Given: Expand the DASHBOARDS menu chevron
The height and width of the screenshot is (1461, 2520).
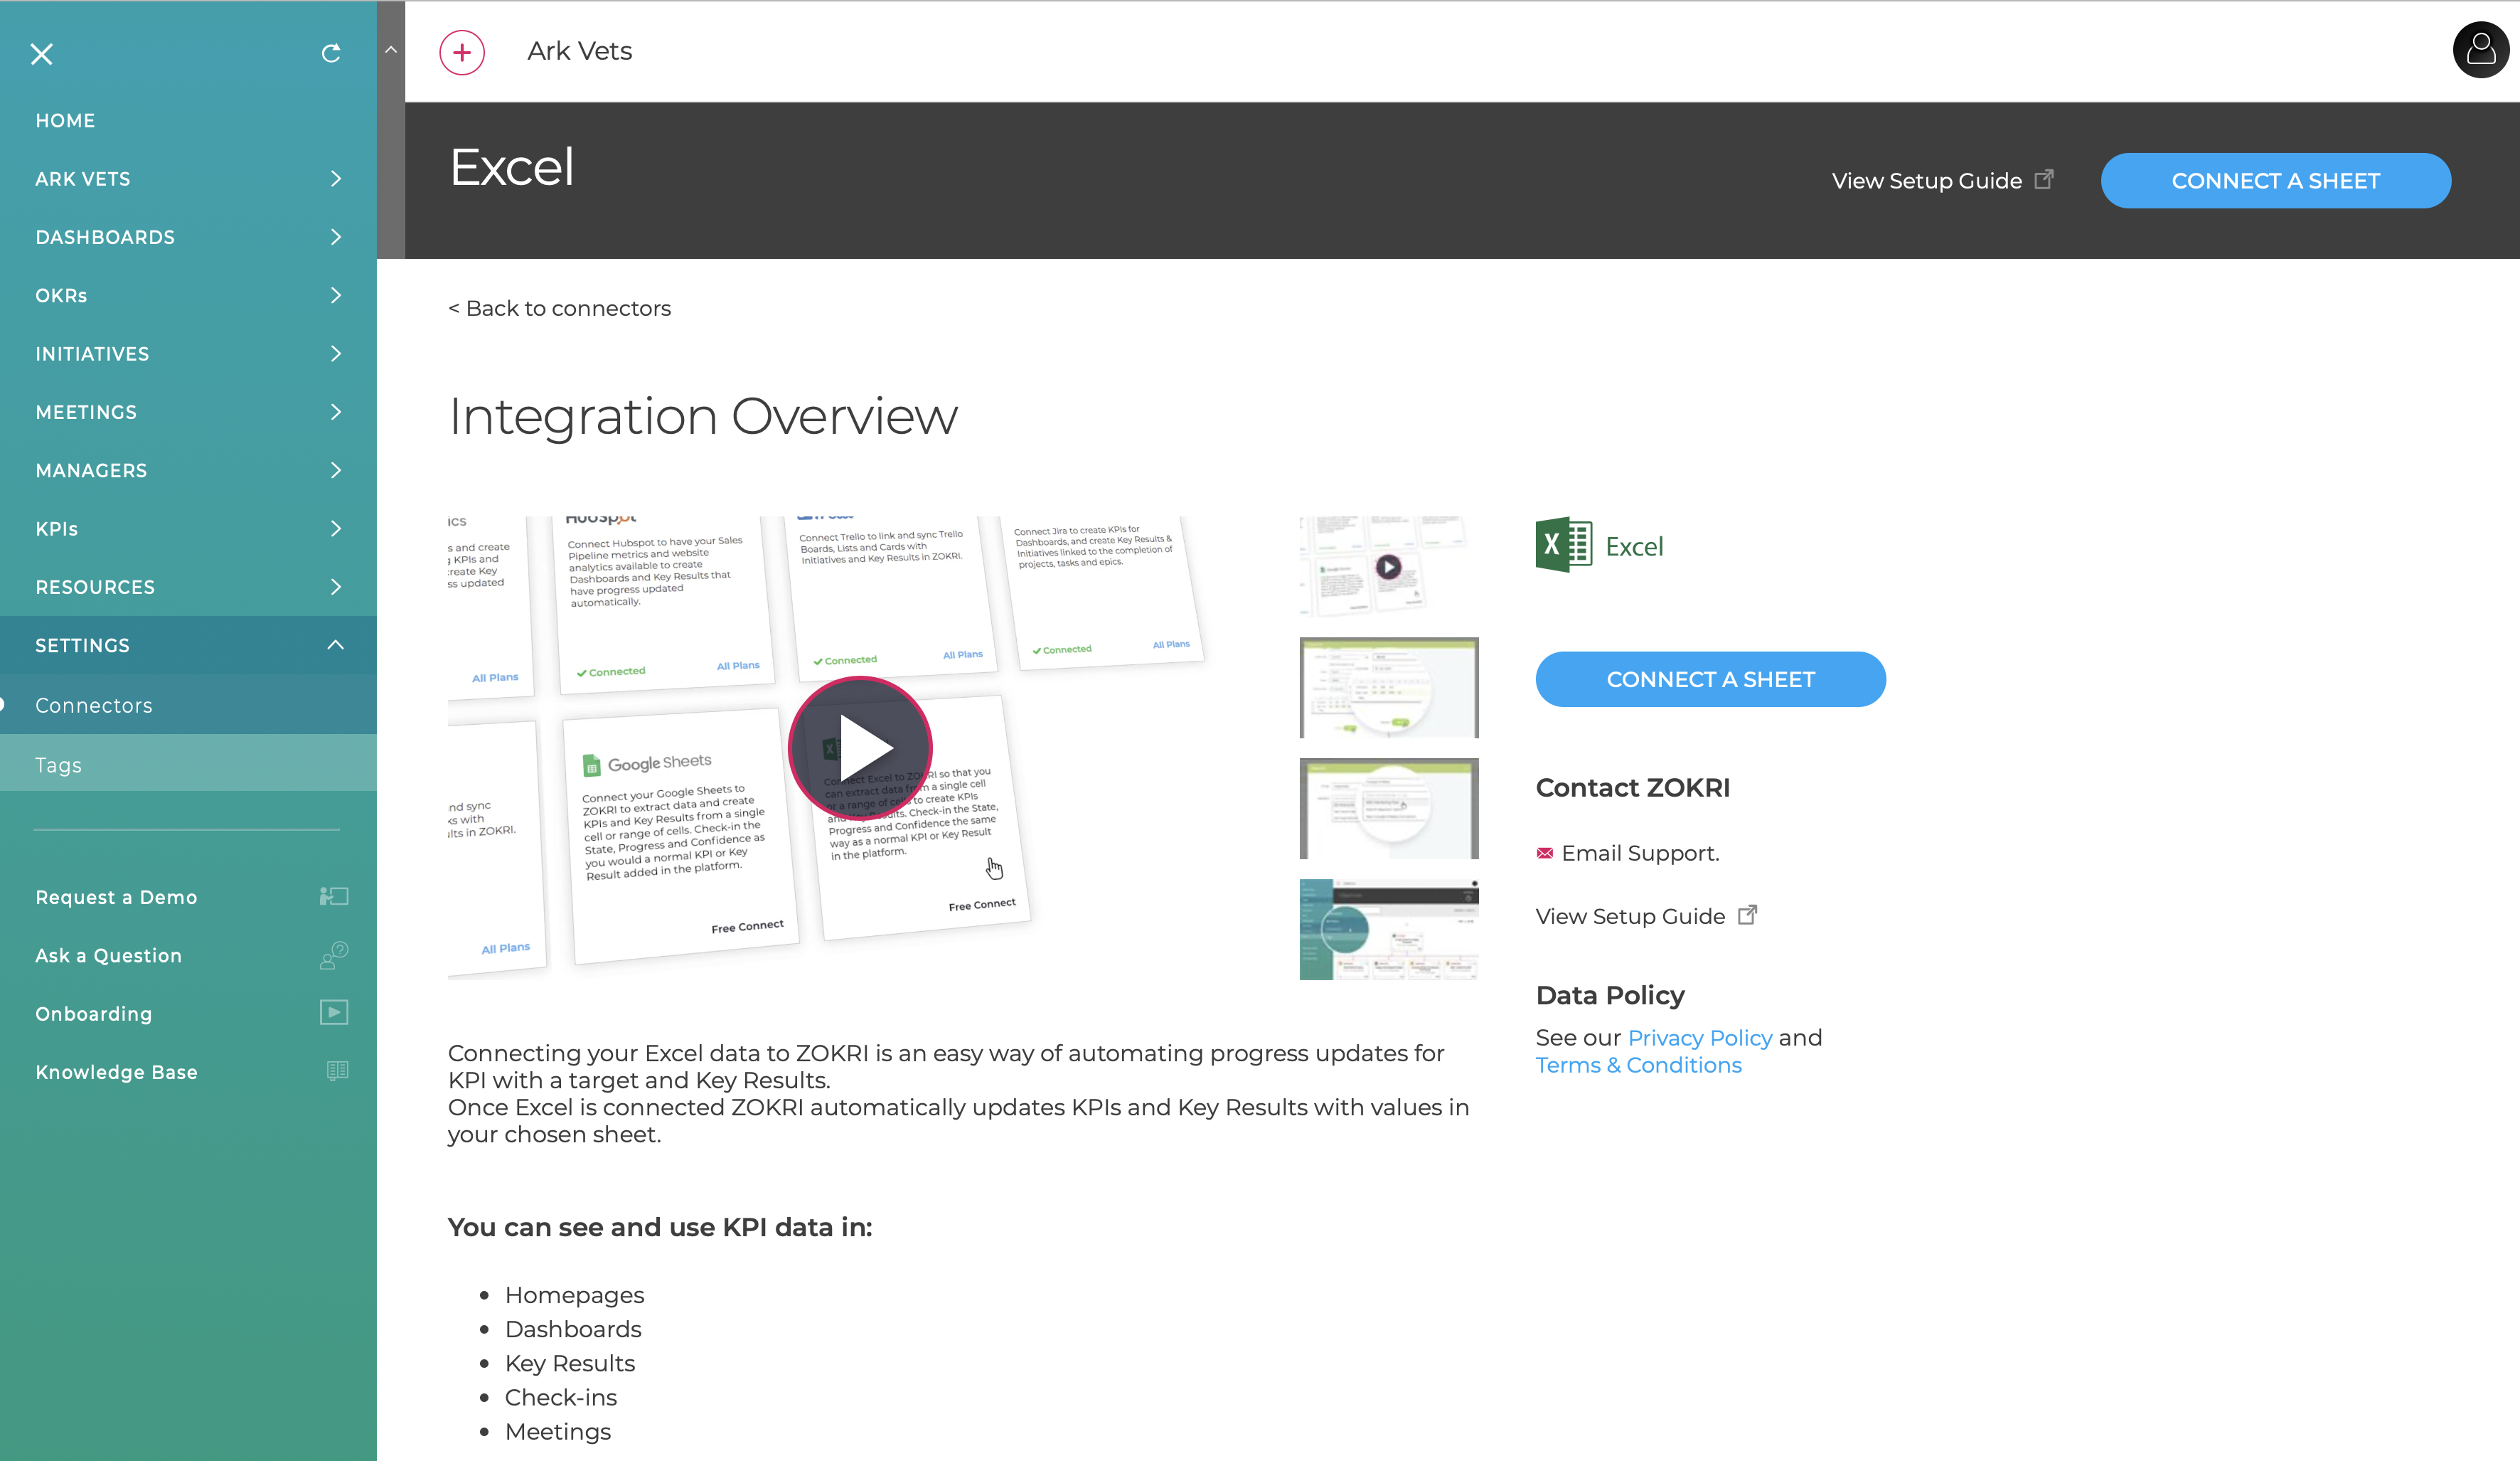Looking at the screenshot, I should pos(336,237).
